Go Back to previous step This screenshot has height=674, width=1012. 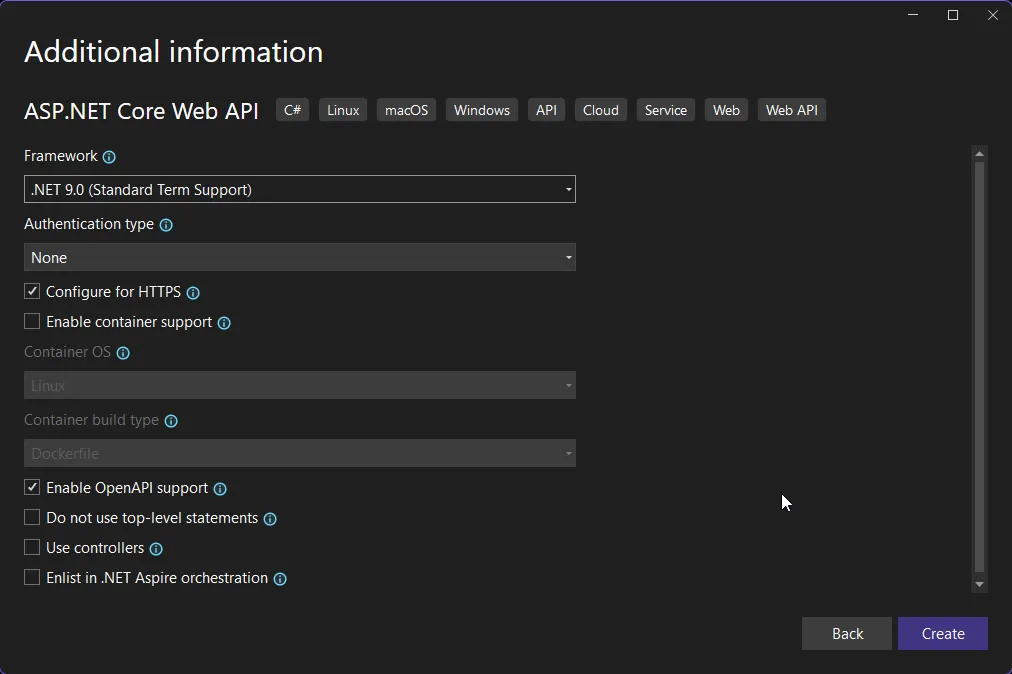click(x=846, y=634)
